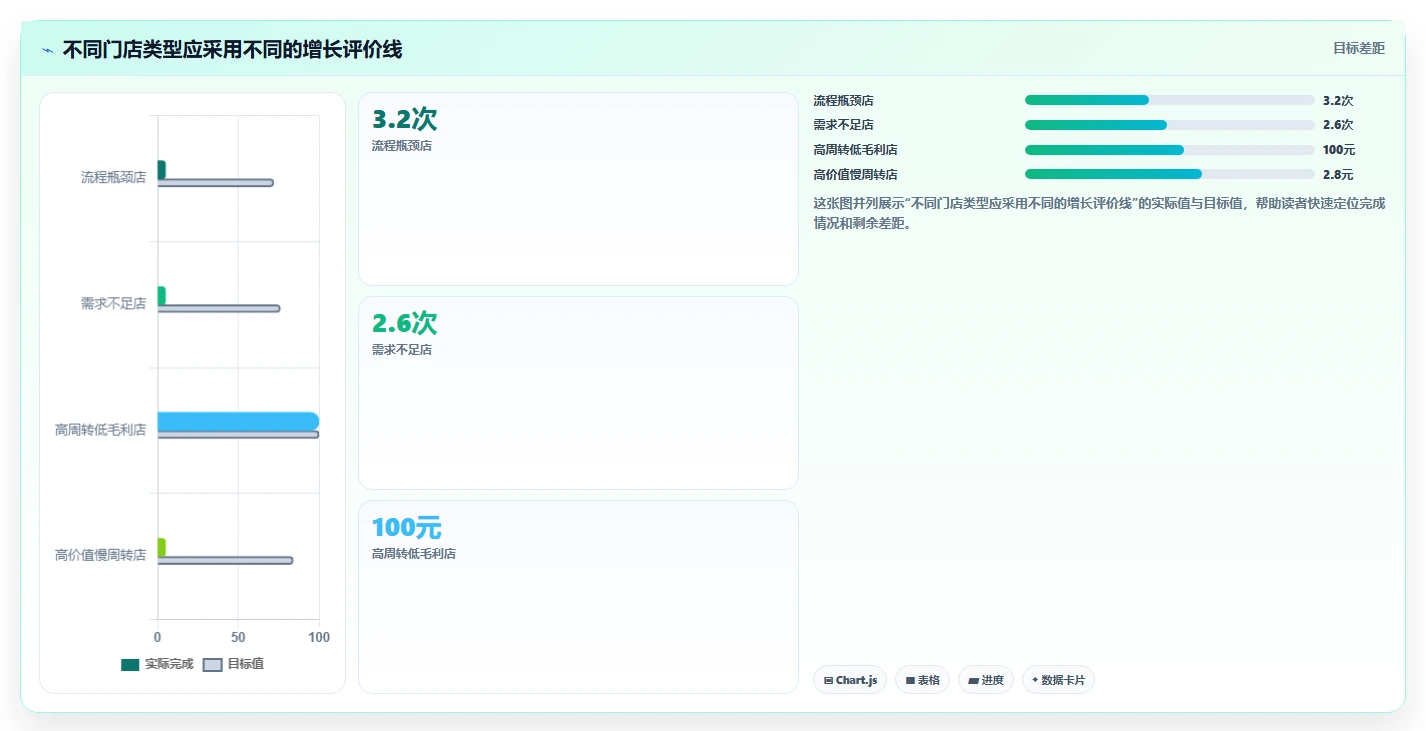The width and height of the screenshot is (1426, 731).
Task: Click the 进度 tag chip
Action: pos(986,680)
